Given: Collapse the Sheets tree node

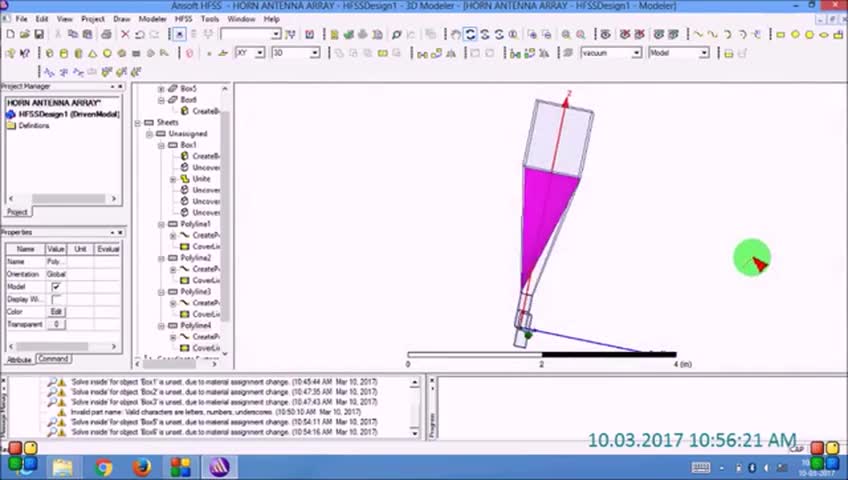Looking at the screenshot, I should [x=138, y=123].
